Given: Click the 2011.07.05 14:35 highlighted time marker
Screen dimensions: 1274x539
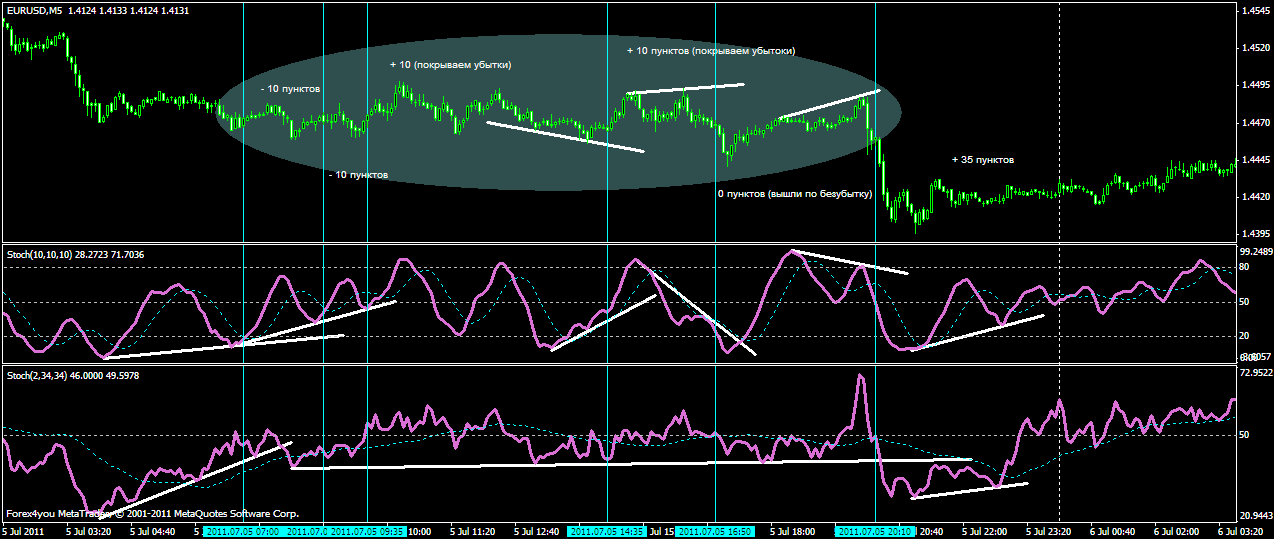Looking at the screenshot, I should coord(608,532).
